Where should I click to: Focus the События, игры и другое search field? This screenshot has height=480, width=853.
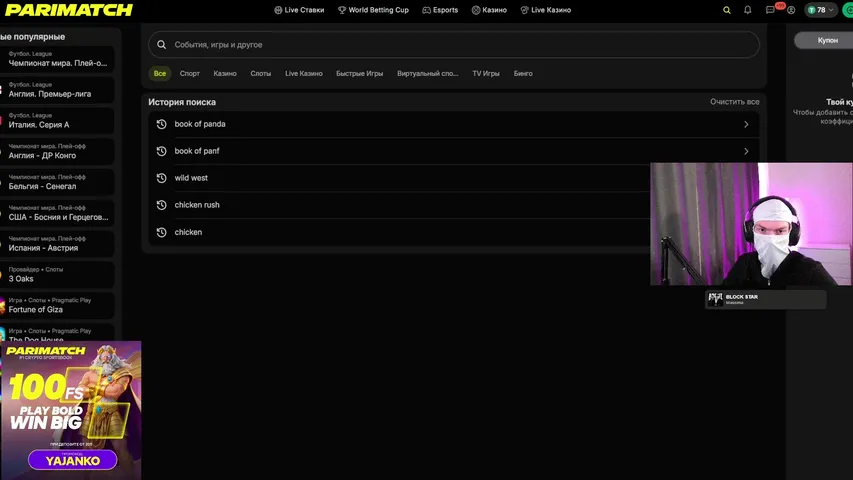[x=454, y=45]
